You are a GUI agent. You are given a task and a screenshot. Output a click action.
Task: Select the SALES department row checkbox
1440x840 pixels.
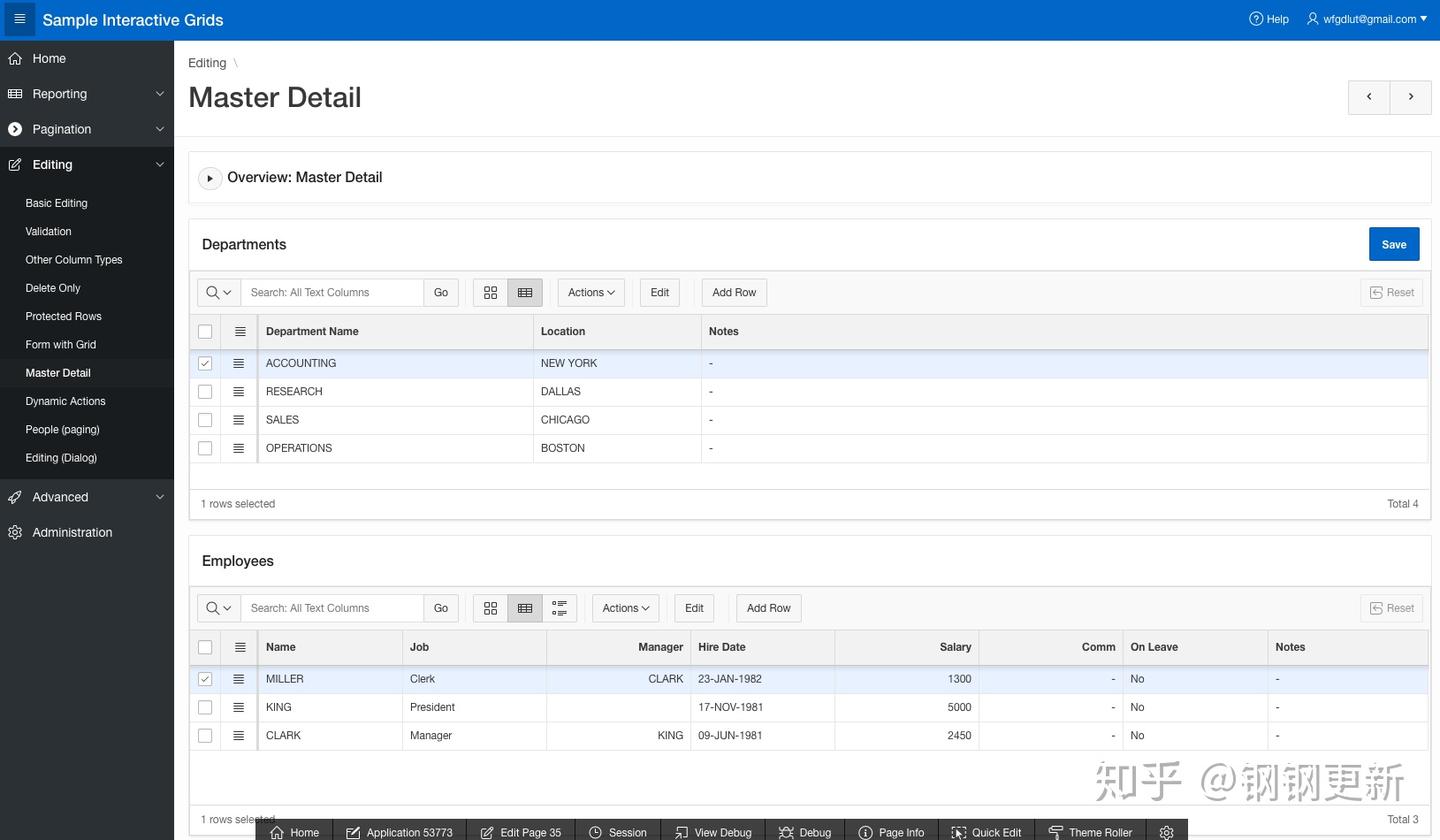point(204,419)
